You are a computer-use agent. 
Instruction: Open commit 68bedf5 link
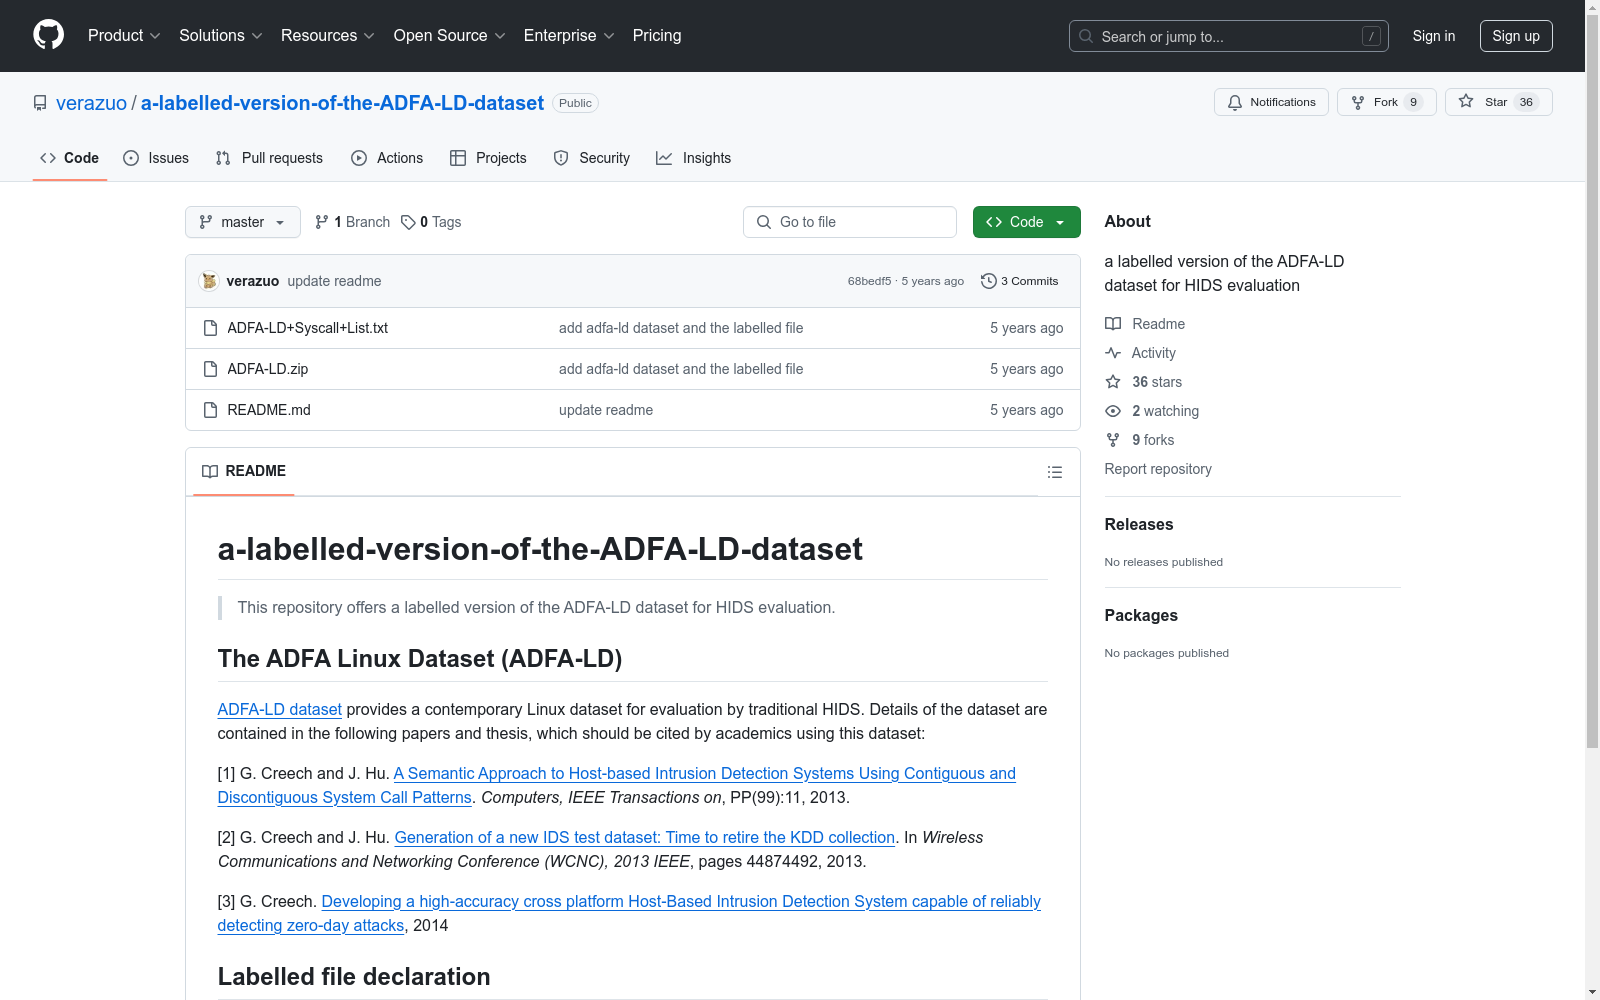pyautogui.click(x=869, y=281)
